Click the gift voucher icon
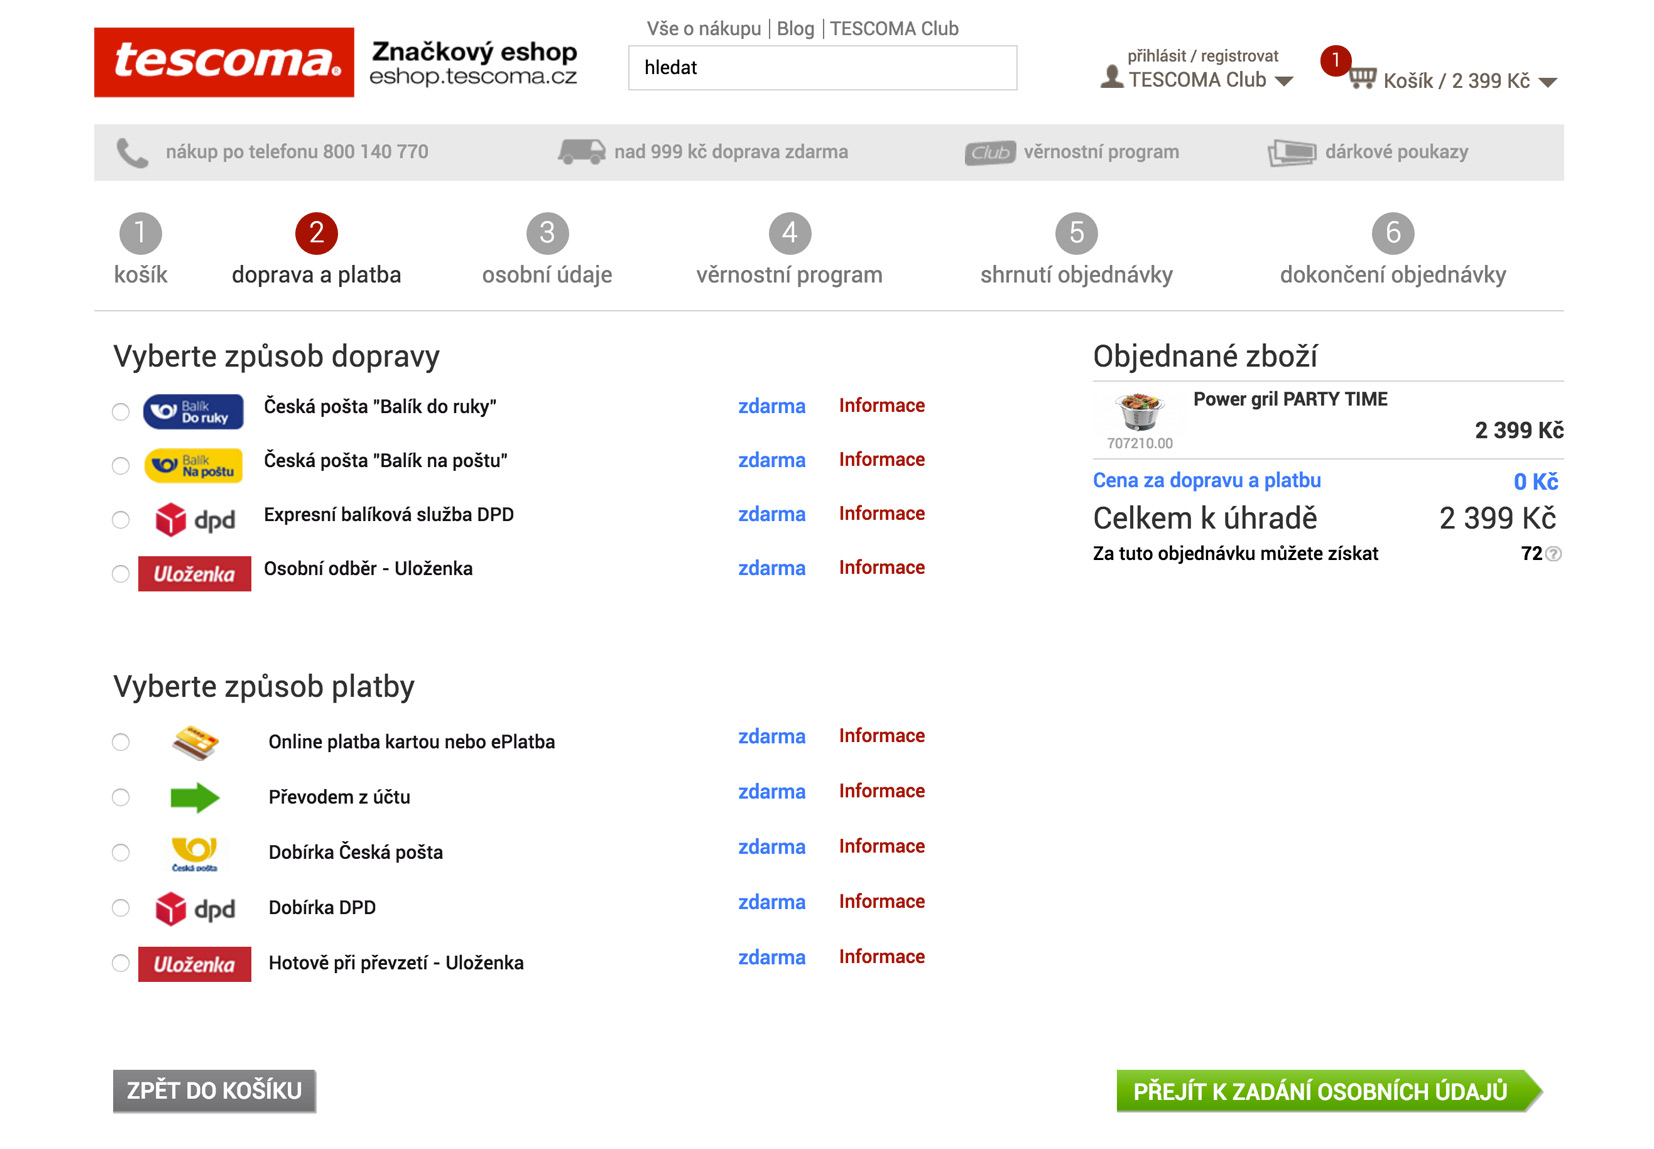The height and width of the screenshot is (1149, 1654). coord(1292,152)
